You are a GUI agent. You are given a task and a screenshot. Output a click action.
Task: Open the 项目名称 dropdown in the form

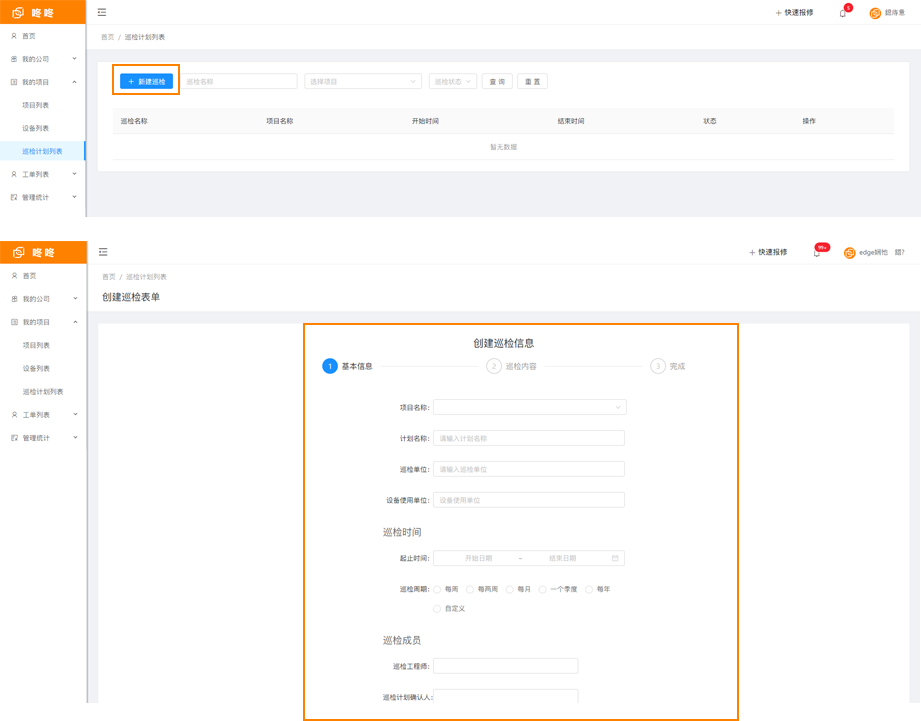click(x=529, y=407)
